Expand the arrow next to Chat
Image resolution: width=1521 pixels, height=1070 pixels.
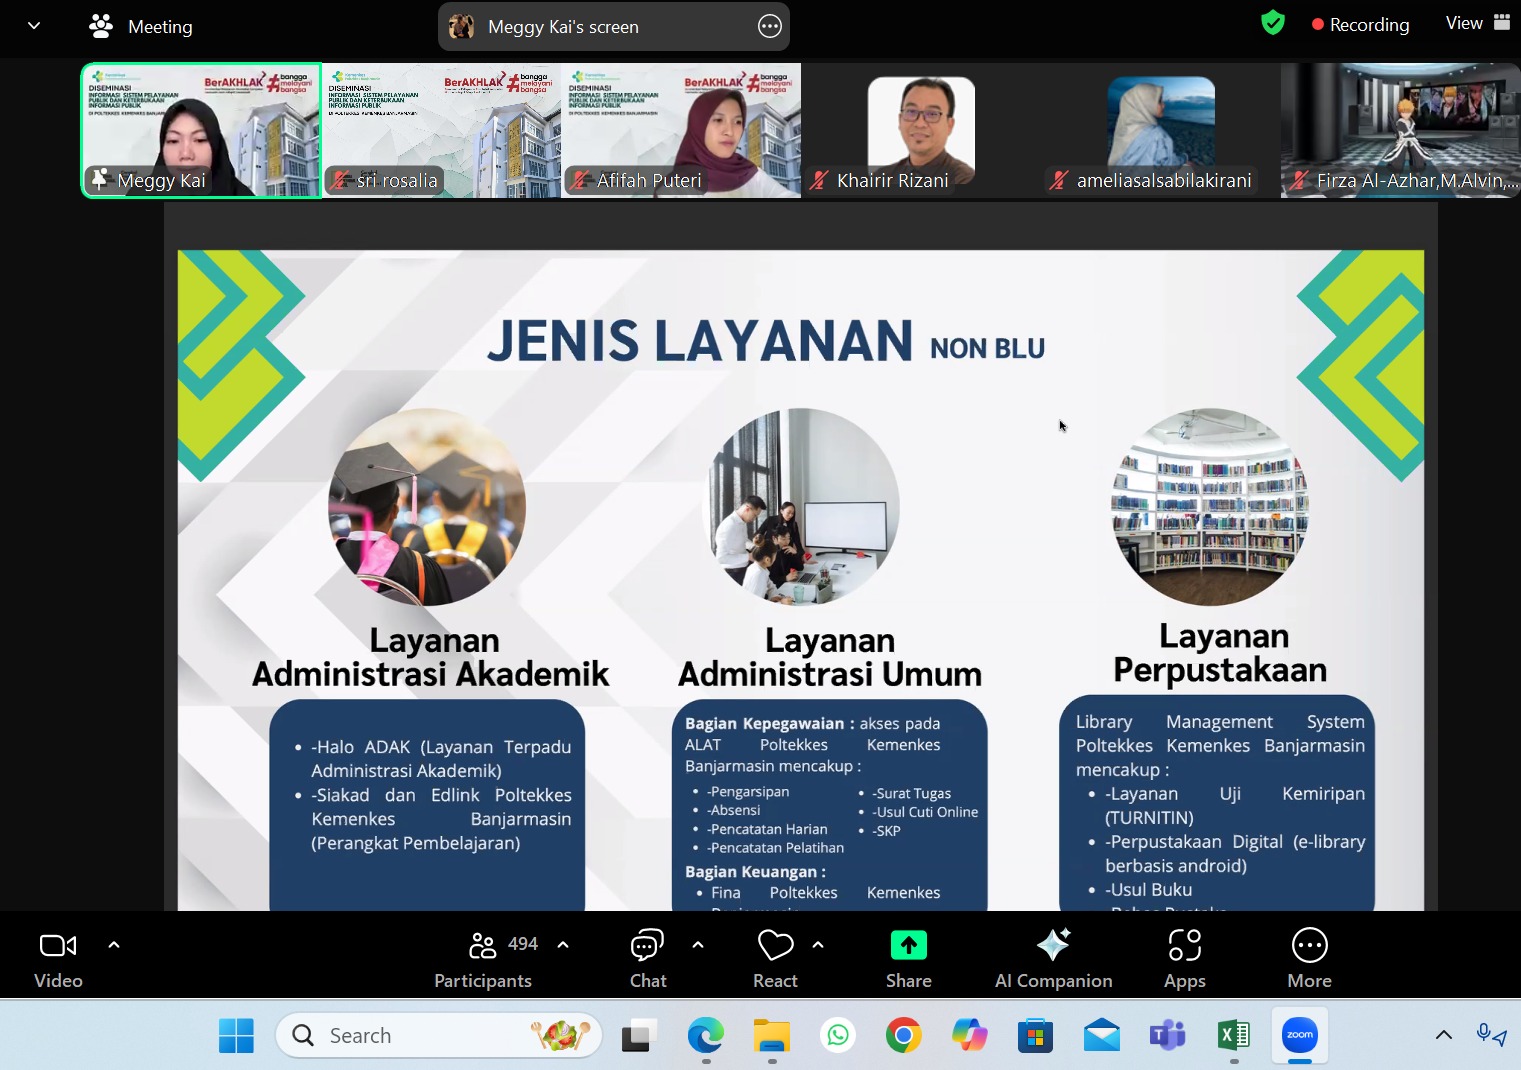click(x=698, y=945)
